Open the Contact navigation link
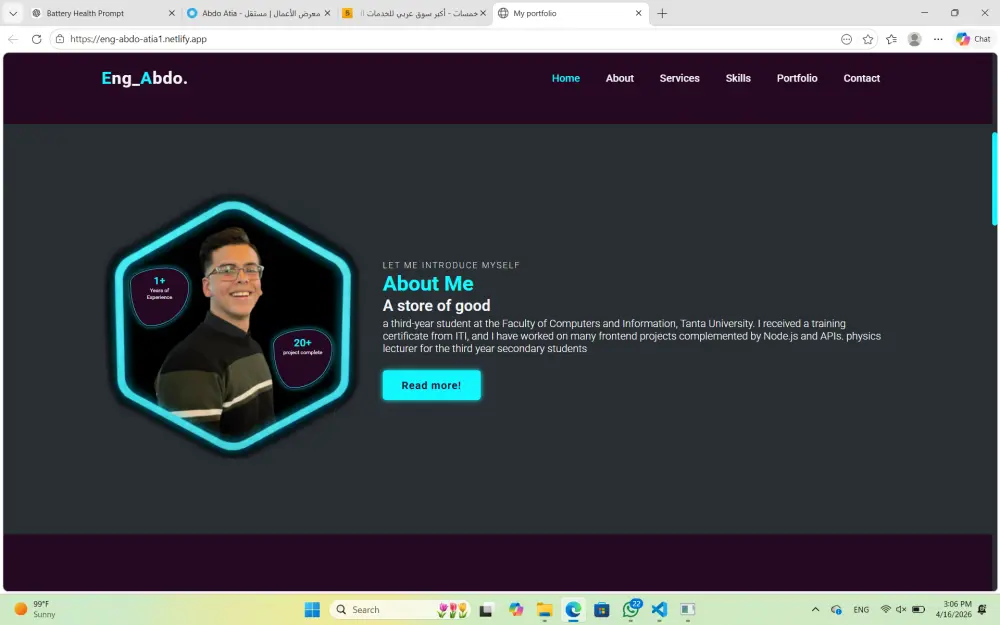This screenshot has width=1000, height=625. [x=862, y=78]
